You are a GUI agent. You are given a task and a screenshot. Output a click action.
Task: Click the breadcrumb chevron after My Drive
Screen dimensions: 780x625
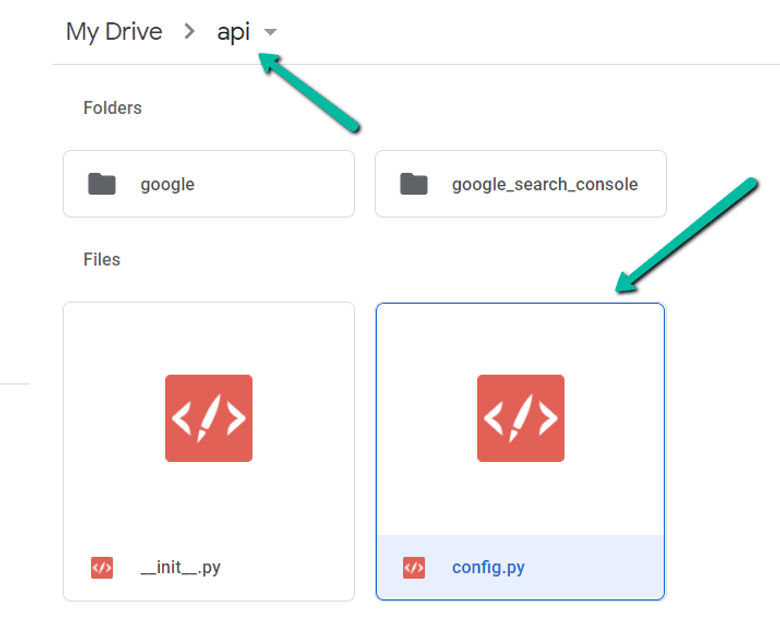[189, 32]
